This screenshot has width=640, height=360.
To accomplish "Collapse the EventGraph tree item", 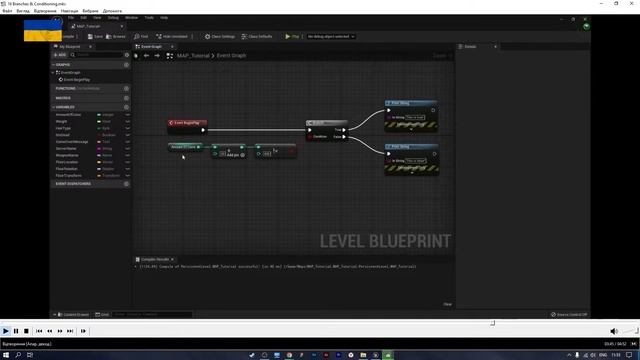I will tap(53, 73).
